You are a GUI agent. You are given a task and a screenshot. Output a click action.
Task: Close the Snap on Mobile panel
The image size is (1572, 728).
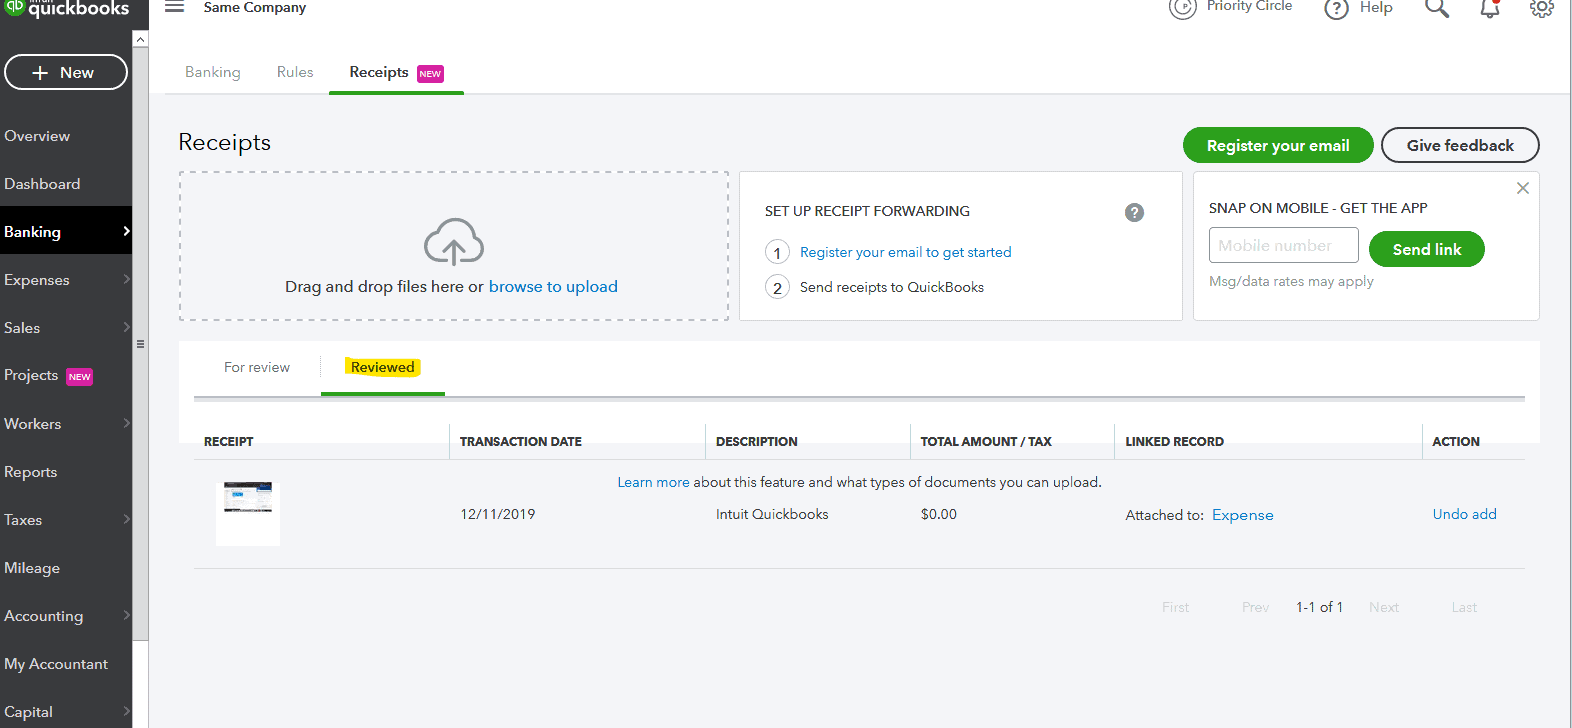pos(1523,188)
